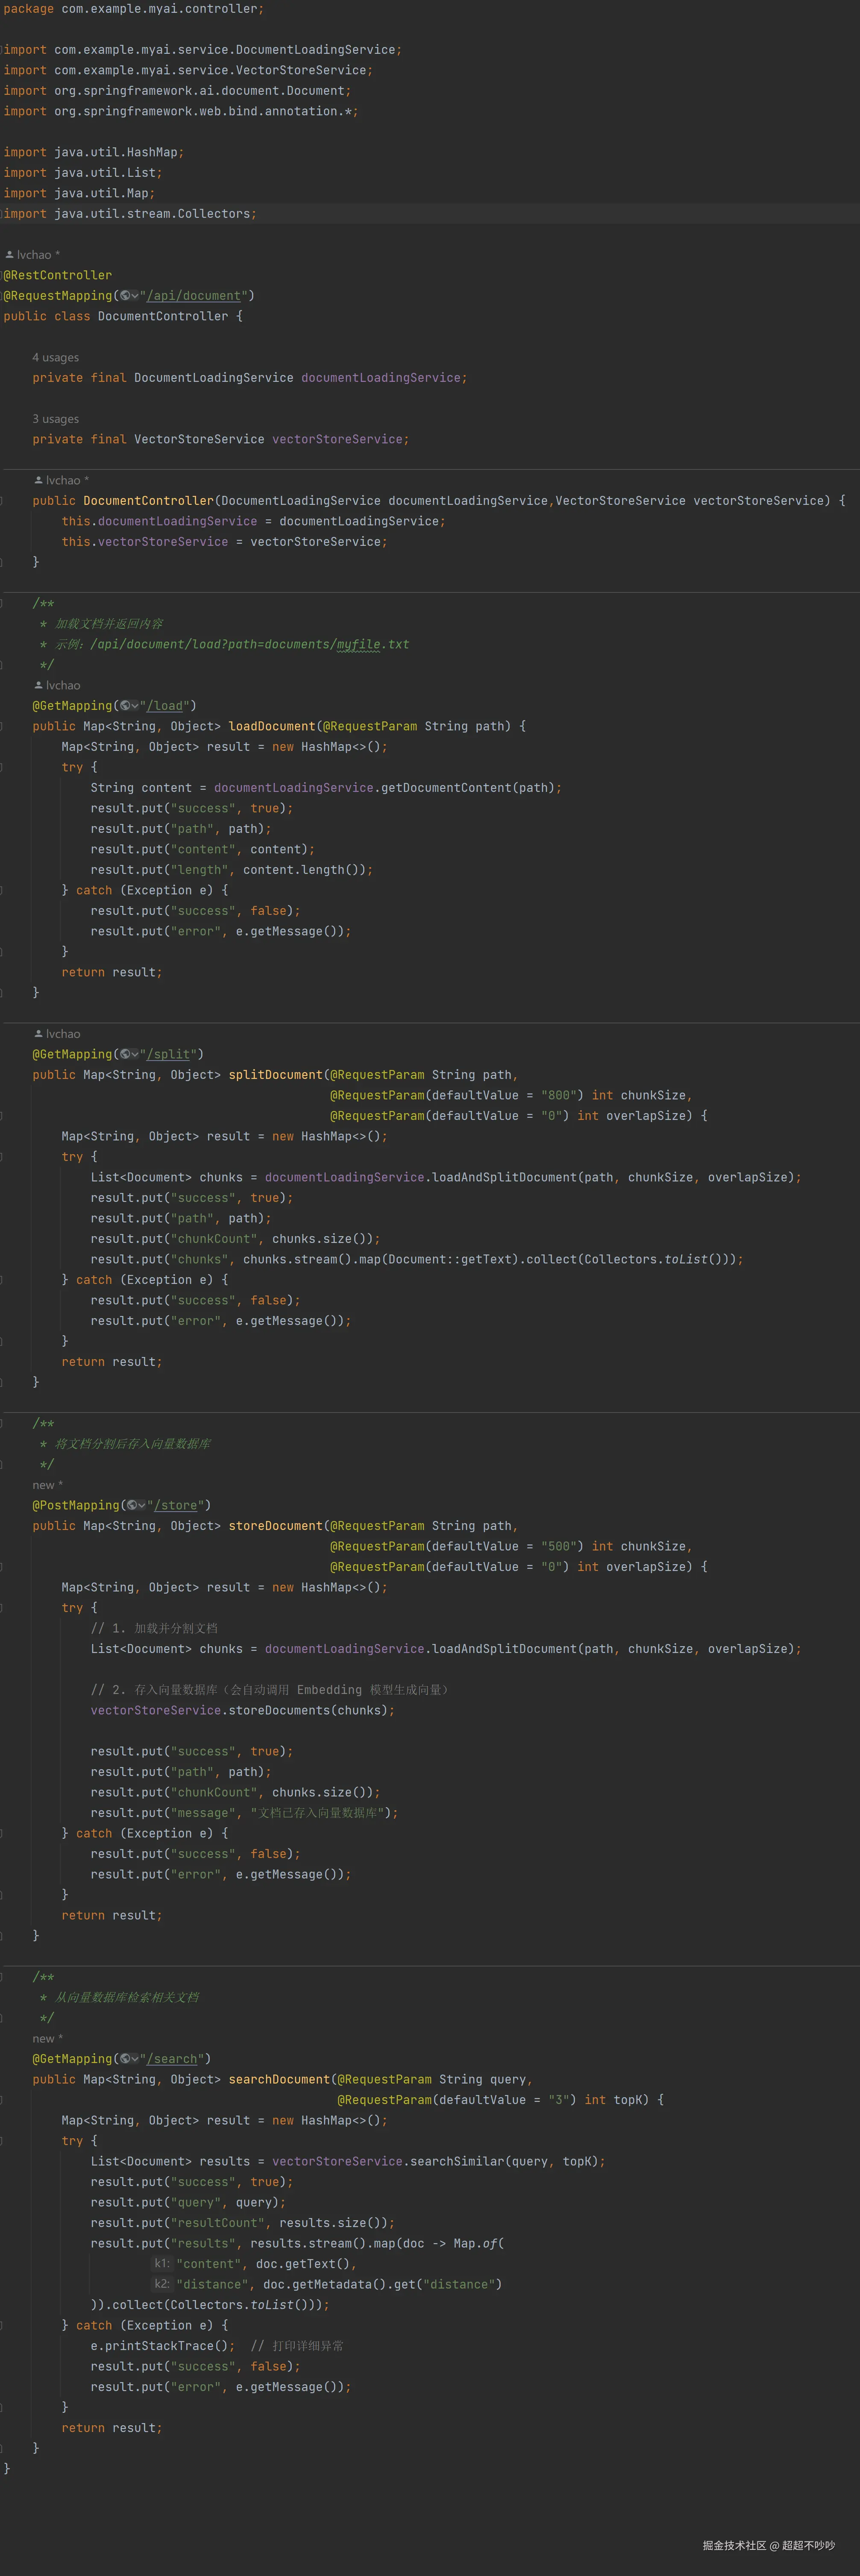Click the globe icon beside "/load" mapping
860x2576 pixels.
(x=125, y=706)
